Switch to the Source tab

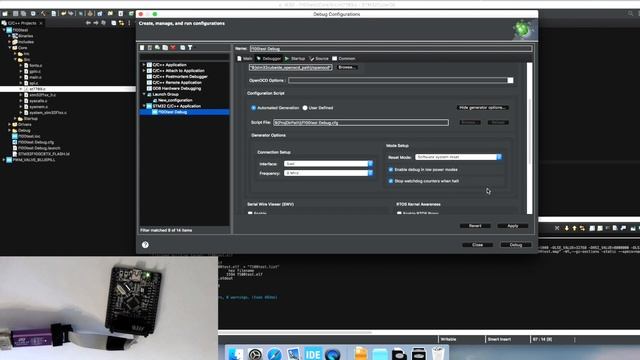coord(319,59)
